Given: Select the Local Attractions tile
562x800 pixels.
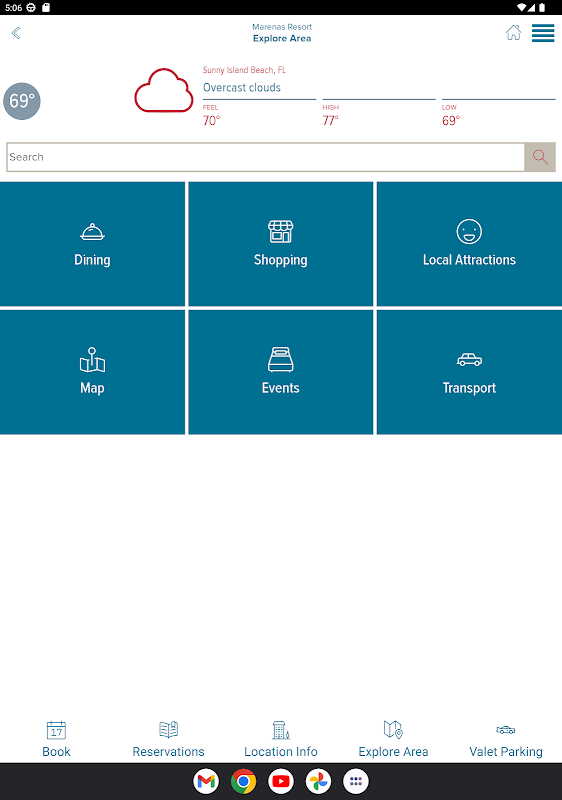Looking at the screenshot, I should (x=469, y=244).
